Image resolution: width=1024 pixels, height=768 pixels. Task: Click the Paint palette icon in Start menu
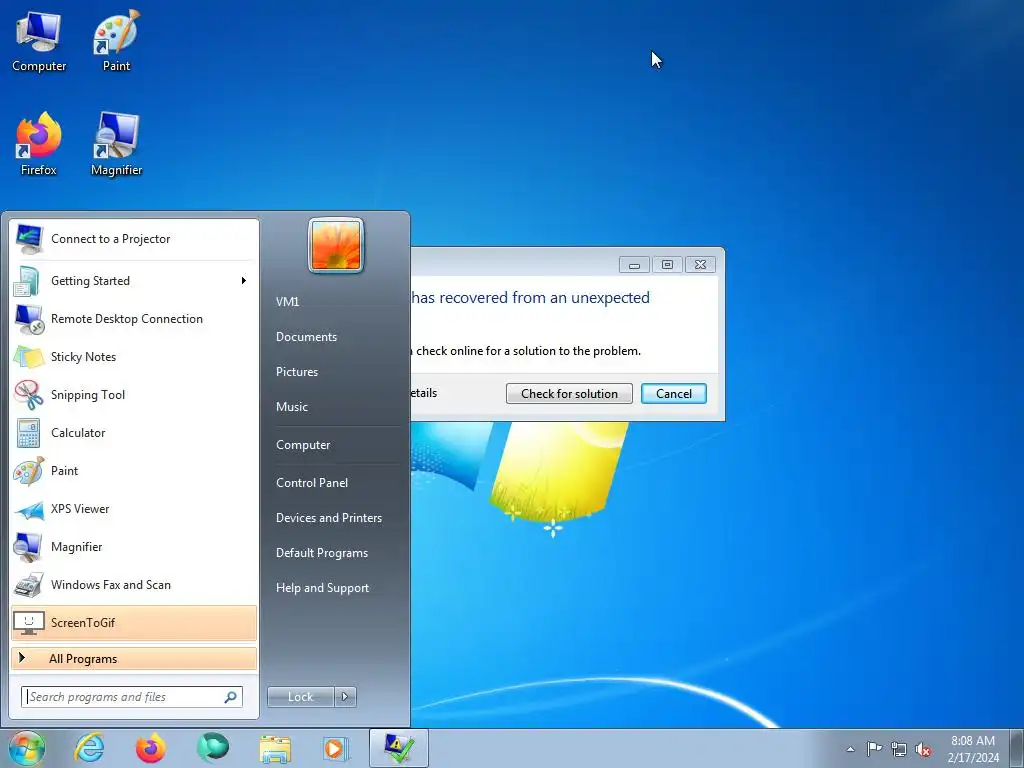click(x=29, y=471)
